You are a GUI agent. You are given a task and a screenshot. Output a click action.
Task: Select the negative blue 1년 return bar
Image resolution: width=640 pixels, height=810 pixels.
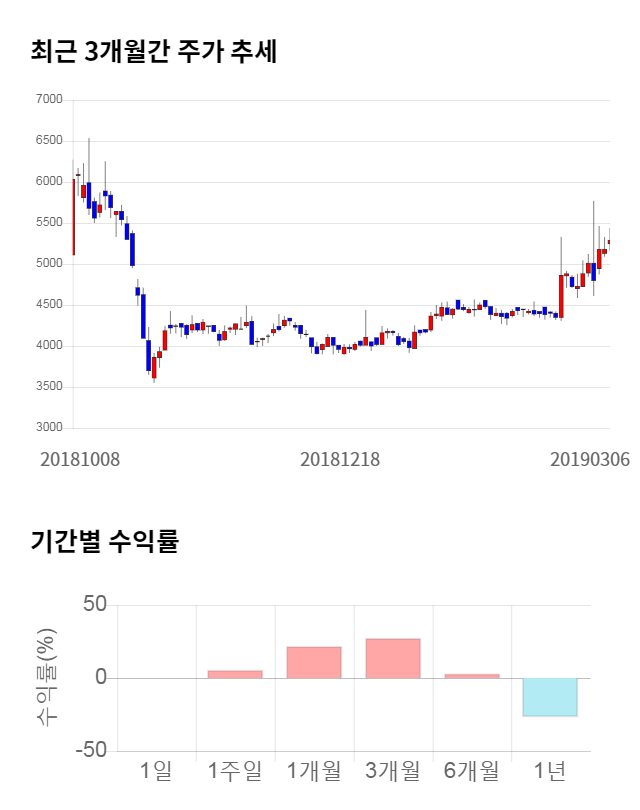point(550,697)
